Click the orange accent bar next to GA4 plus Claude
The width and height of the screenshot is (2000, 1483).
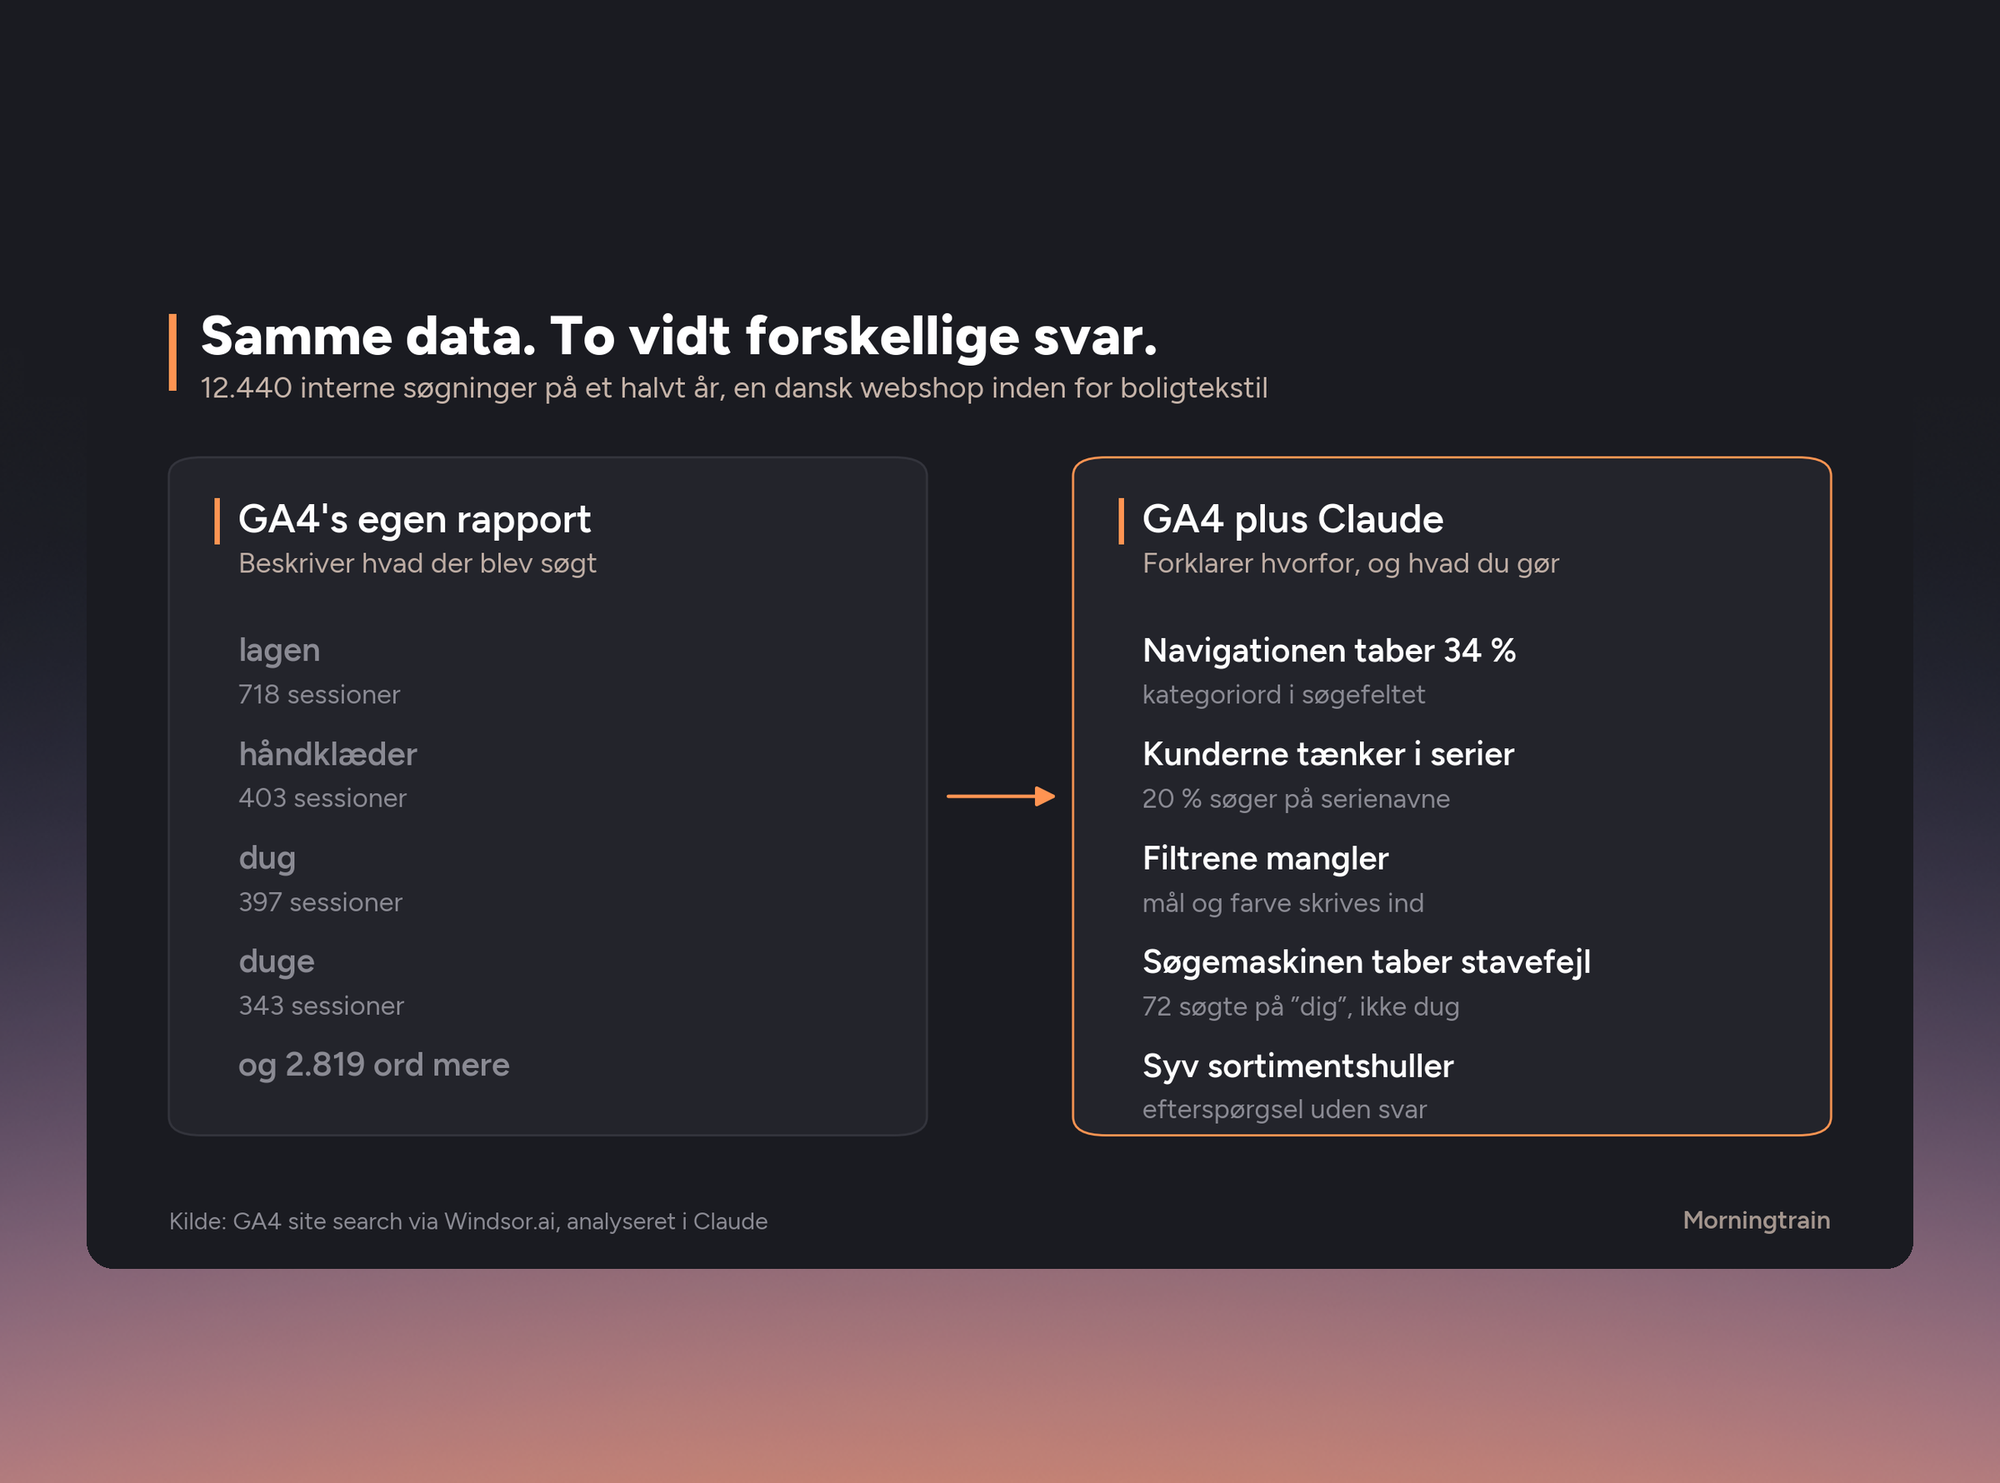coord(1121,522)
